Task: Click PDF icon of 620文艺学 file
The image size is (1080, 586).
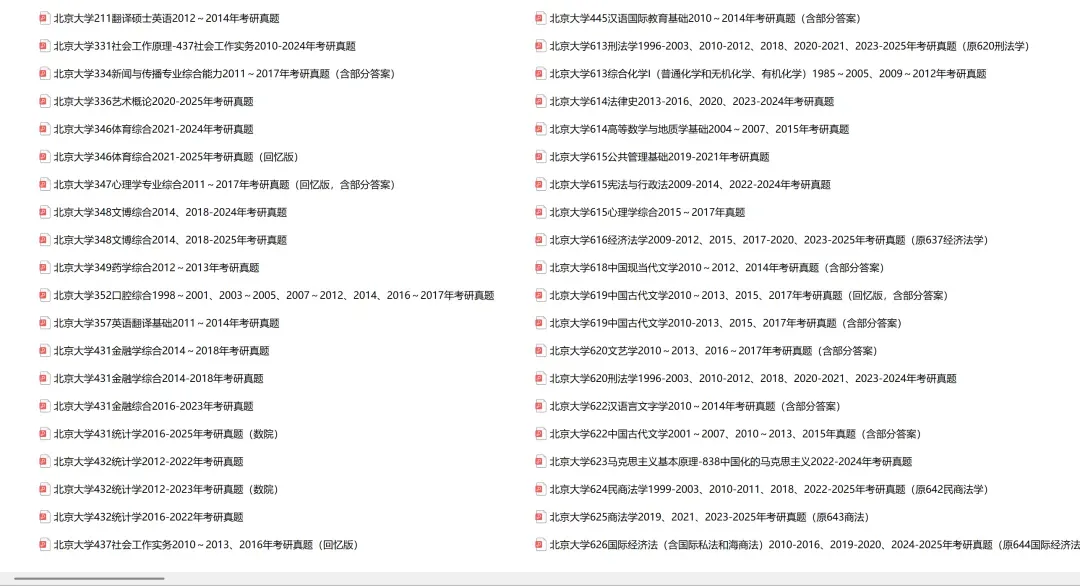Action: (540, 350)
